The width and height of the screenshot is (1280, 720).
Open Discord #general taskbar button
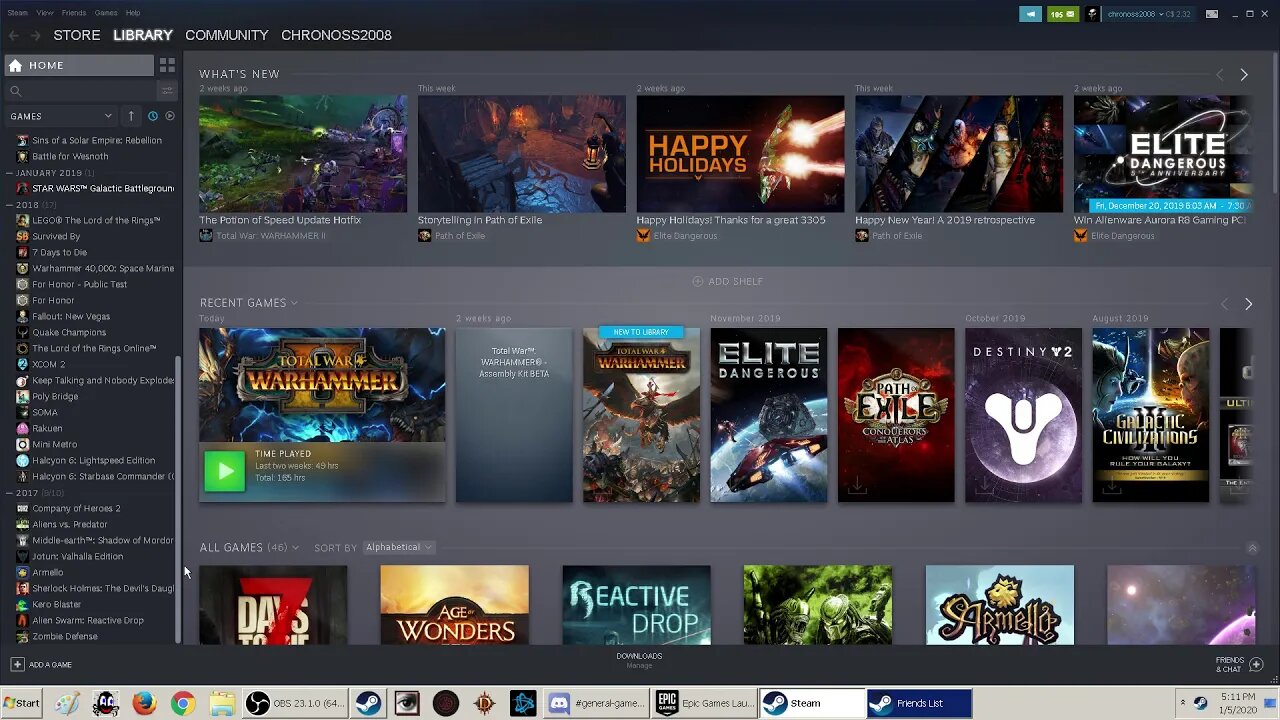click(596, 703)
